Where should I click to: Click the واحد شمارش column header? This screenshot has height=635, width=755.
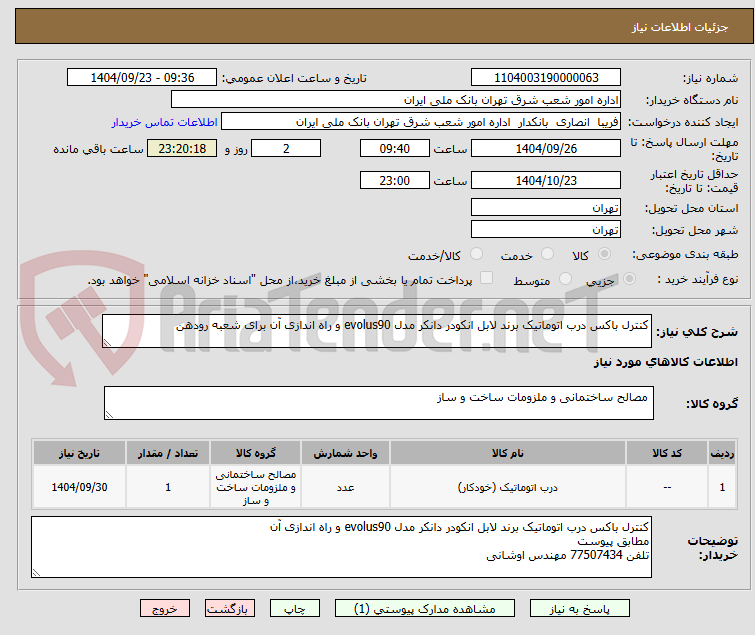tap(345, 453)
